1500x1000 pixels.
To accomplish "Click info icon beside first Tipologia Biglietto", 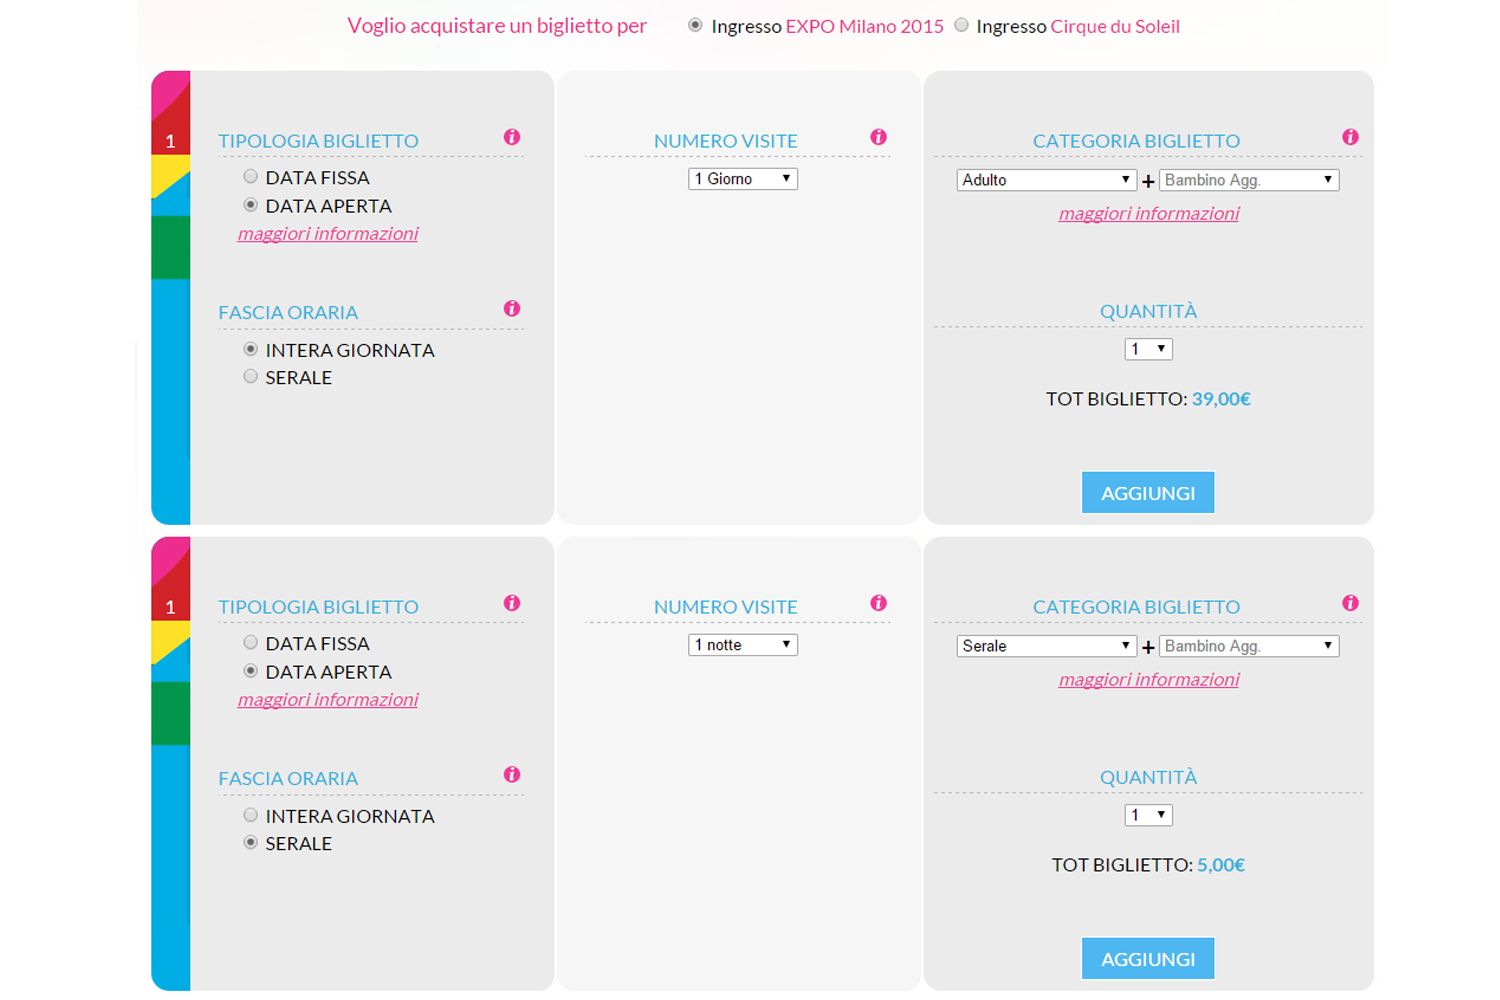I will point(512,137).
